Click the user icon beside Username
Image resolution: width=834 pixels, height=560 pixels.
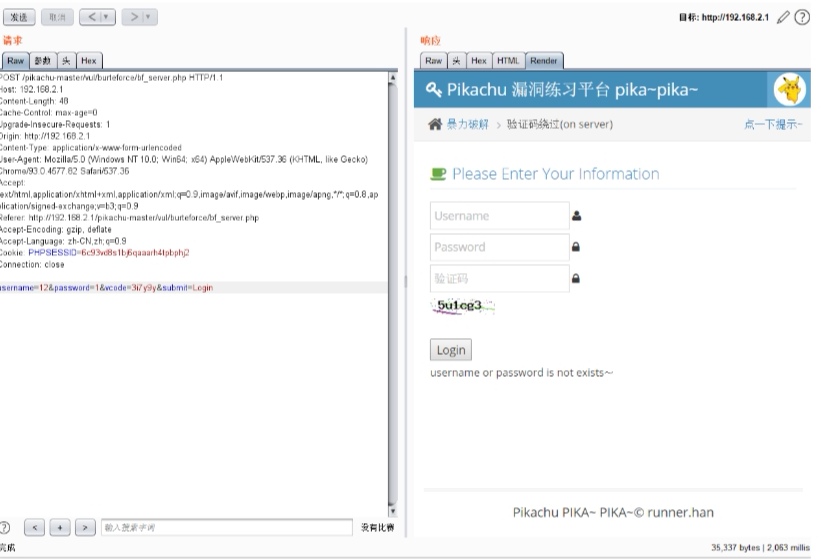(x=577, y=216)
